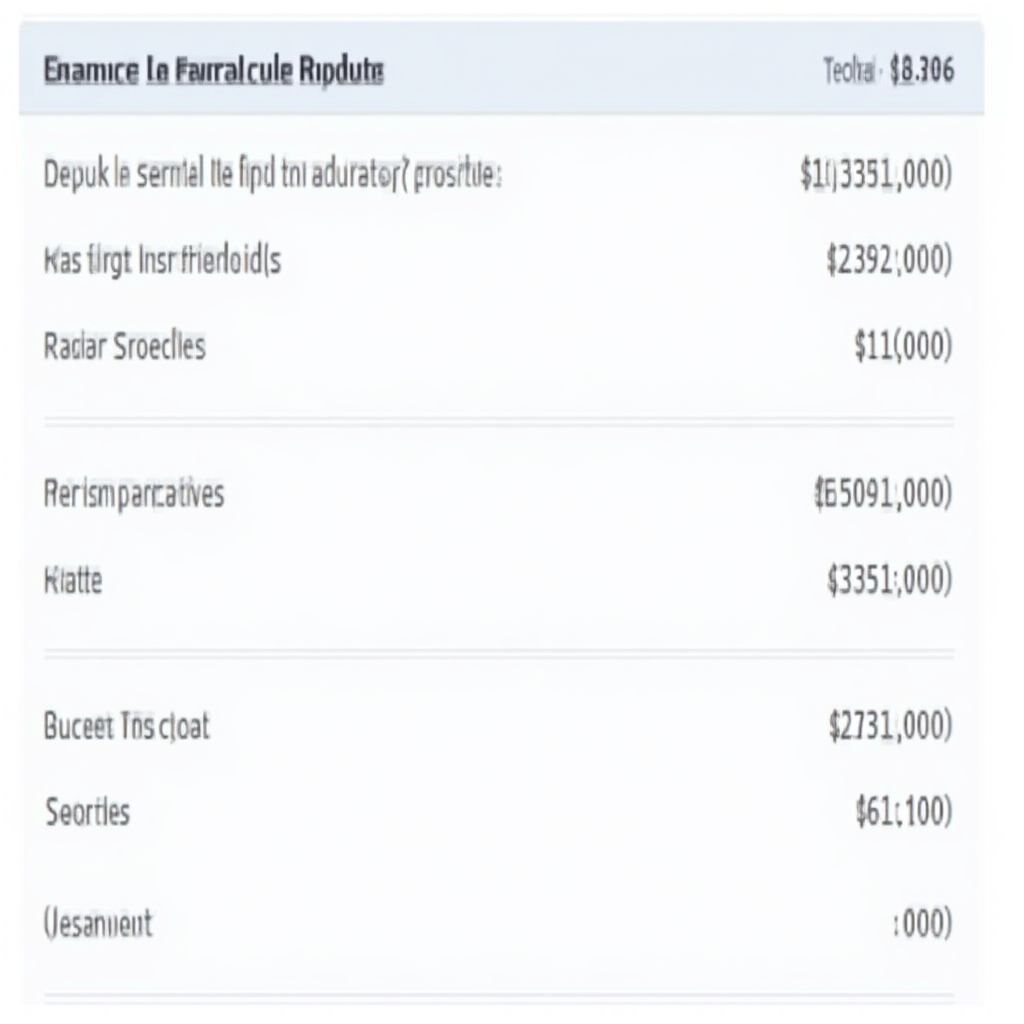The width and height of the screenshot is (1024, 1024).
Task: Open the 'Buceet Tns cjoat' row label
Action: pos(127,726)
